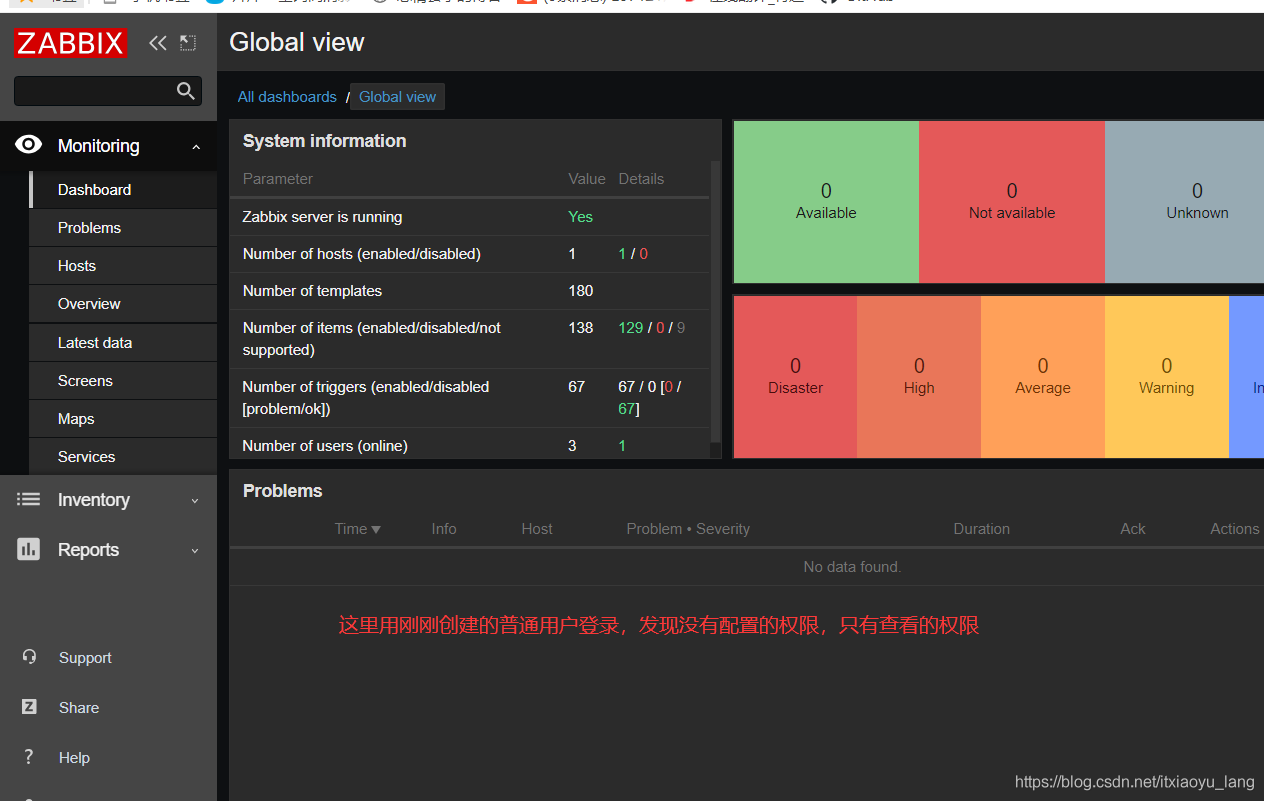
Task: Open the Screens menu item
Action: (123, 381)
